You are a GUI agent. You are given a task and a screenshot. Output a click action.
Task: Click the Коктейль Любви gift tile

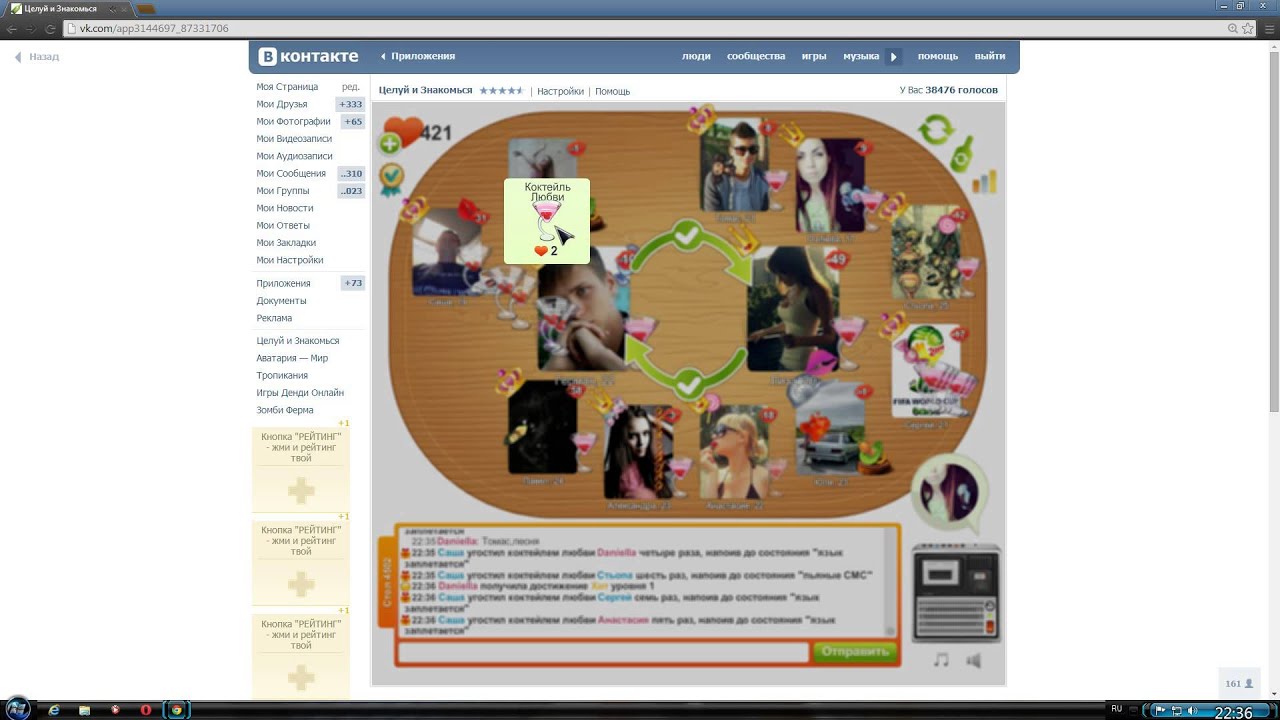(x=547, y=221)
